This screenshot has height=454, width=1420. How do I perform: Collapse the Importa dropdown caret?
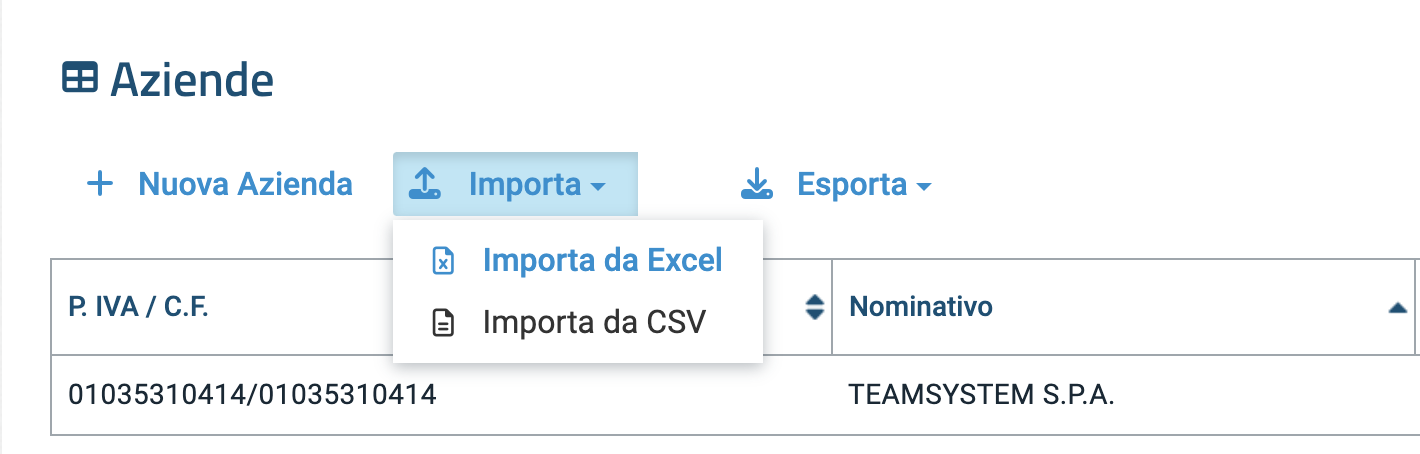click(x=597, y=187)
